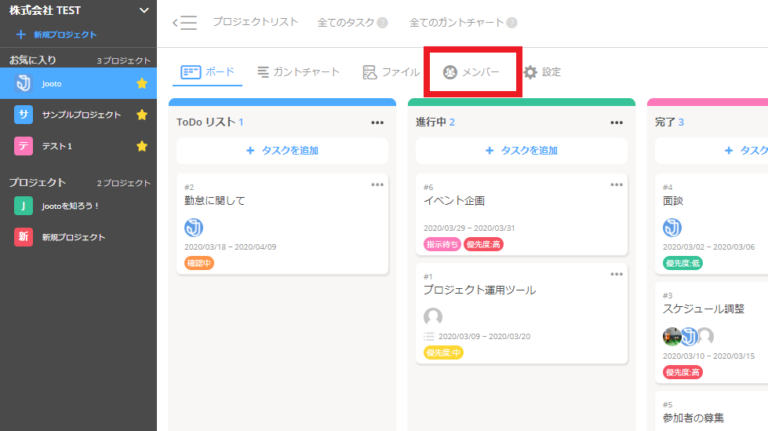Switch to the ファイル tab
This screenshot has height=431, width=768.
pos(391,72)
